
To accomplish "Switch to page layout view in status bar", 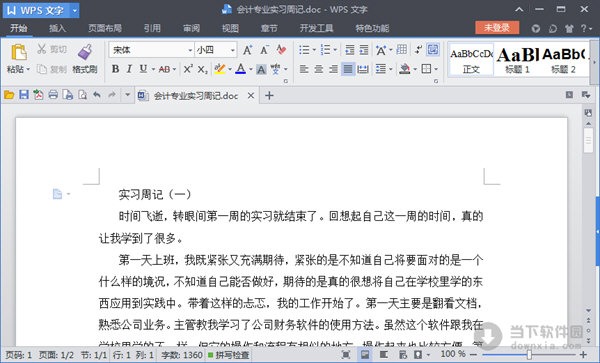I will click(365, 355).
